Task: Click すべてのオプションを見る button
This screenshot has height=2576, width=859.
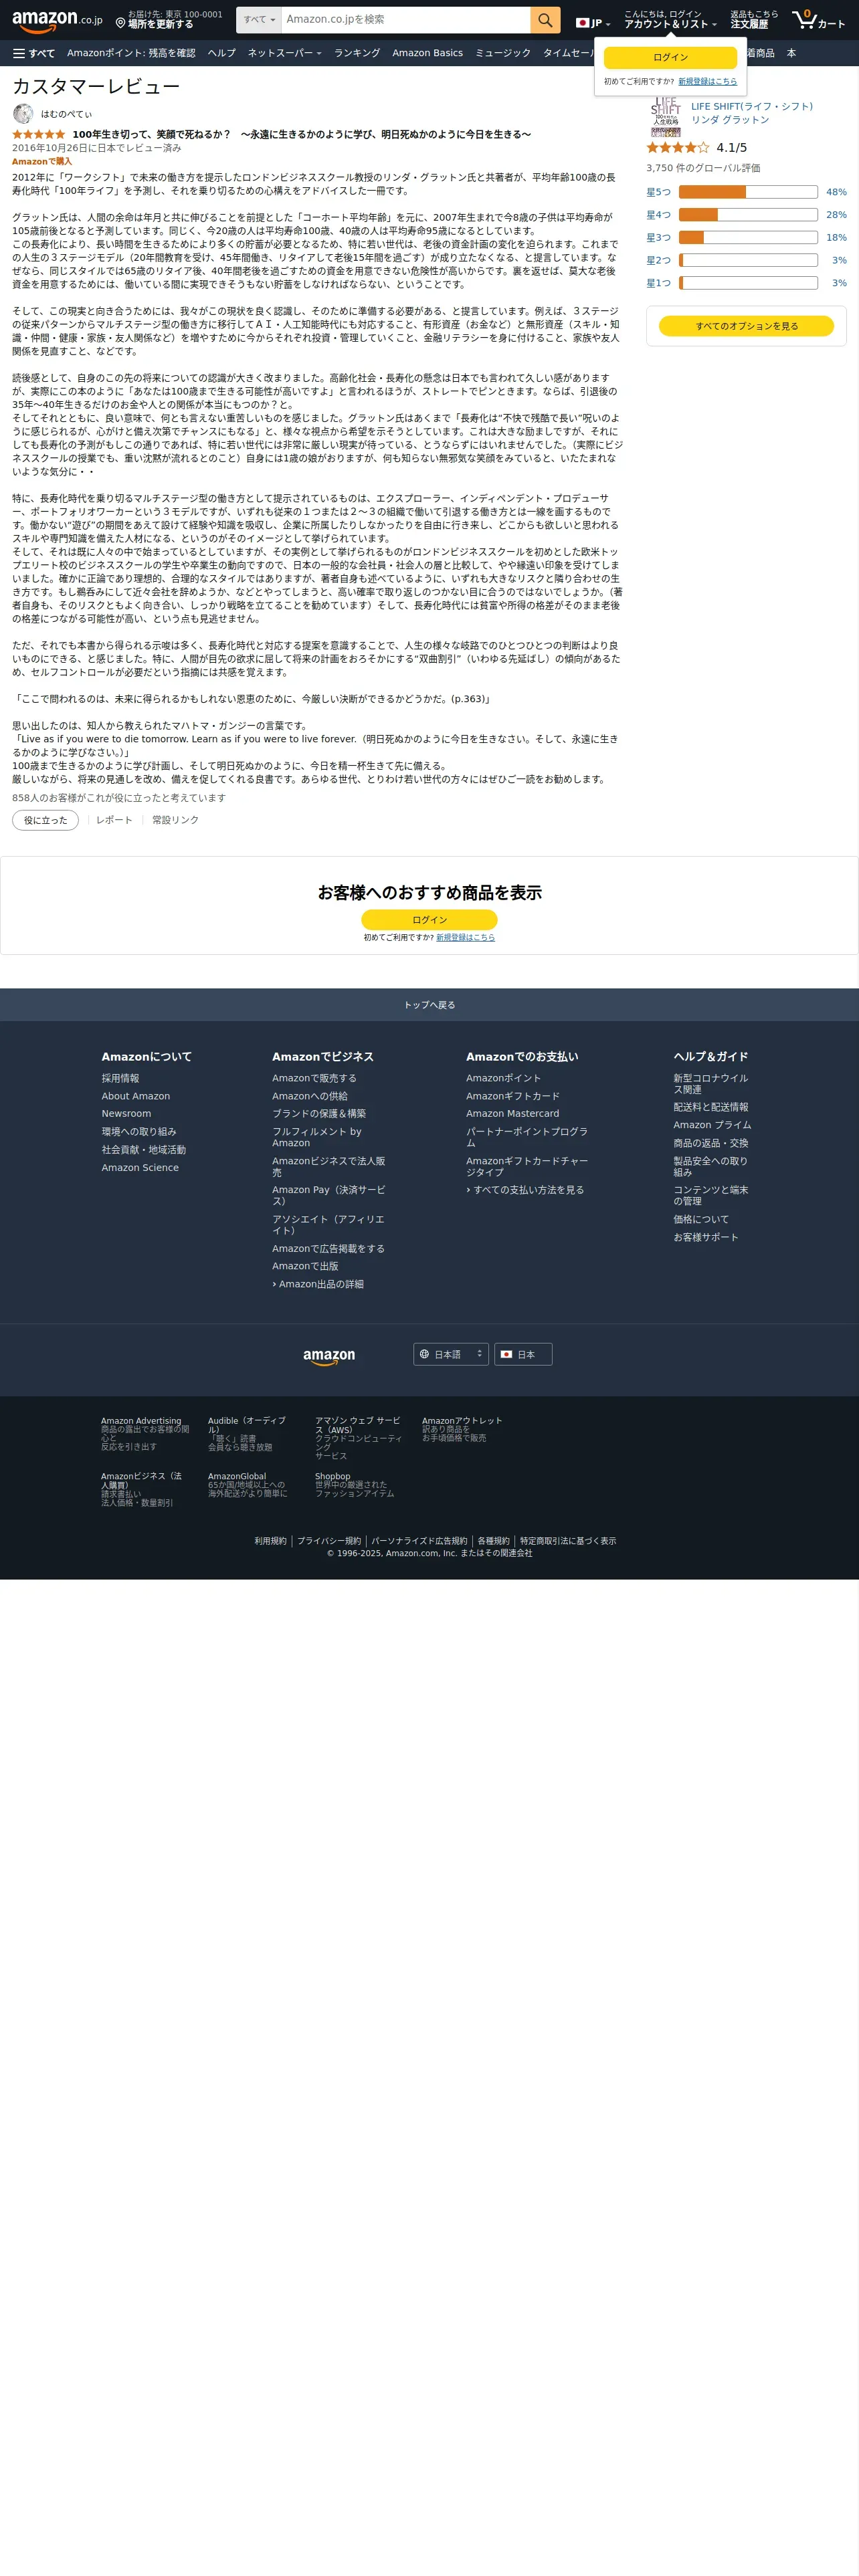Action: (x=746, y=326)
